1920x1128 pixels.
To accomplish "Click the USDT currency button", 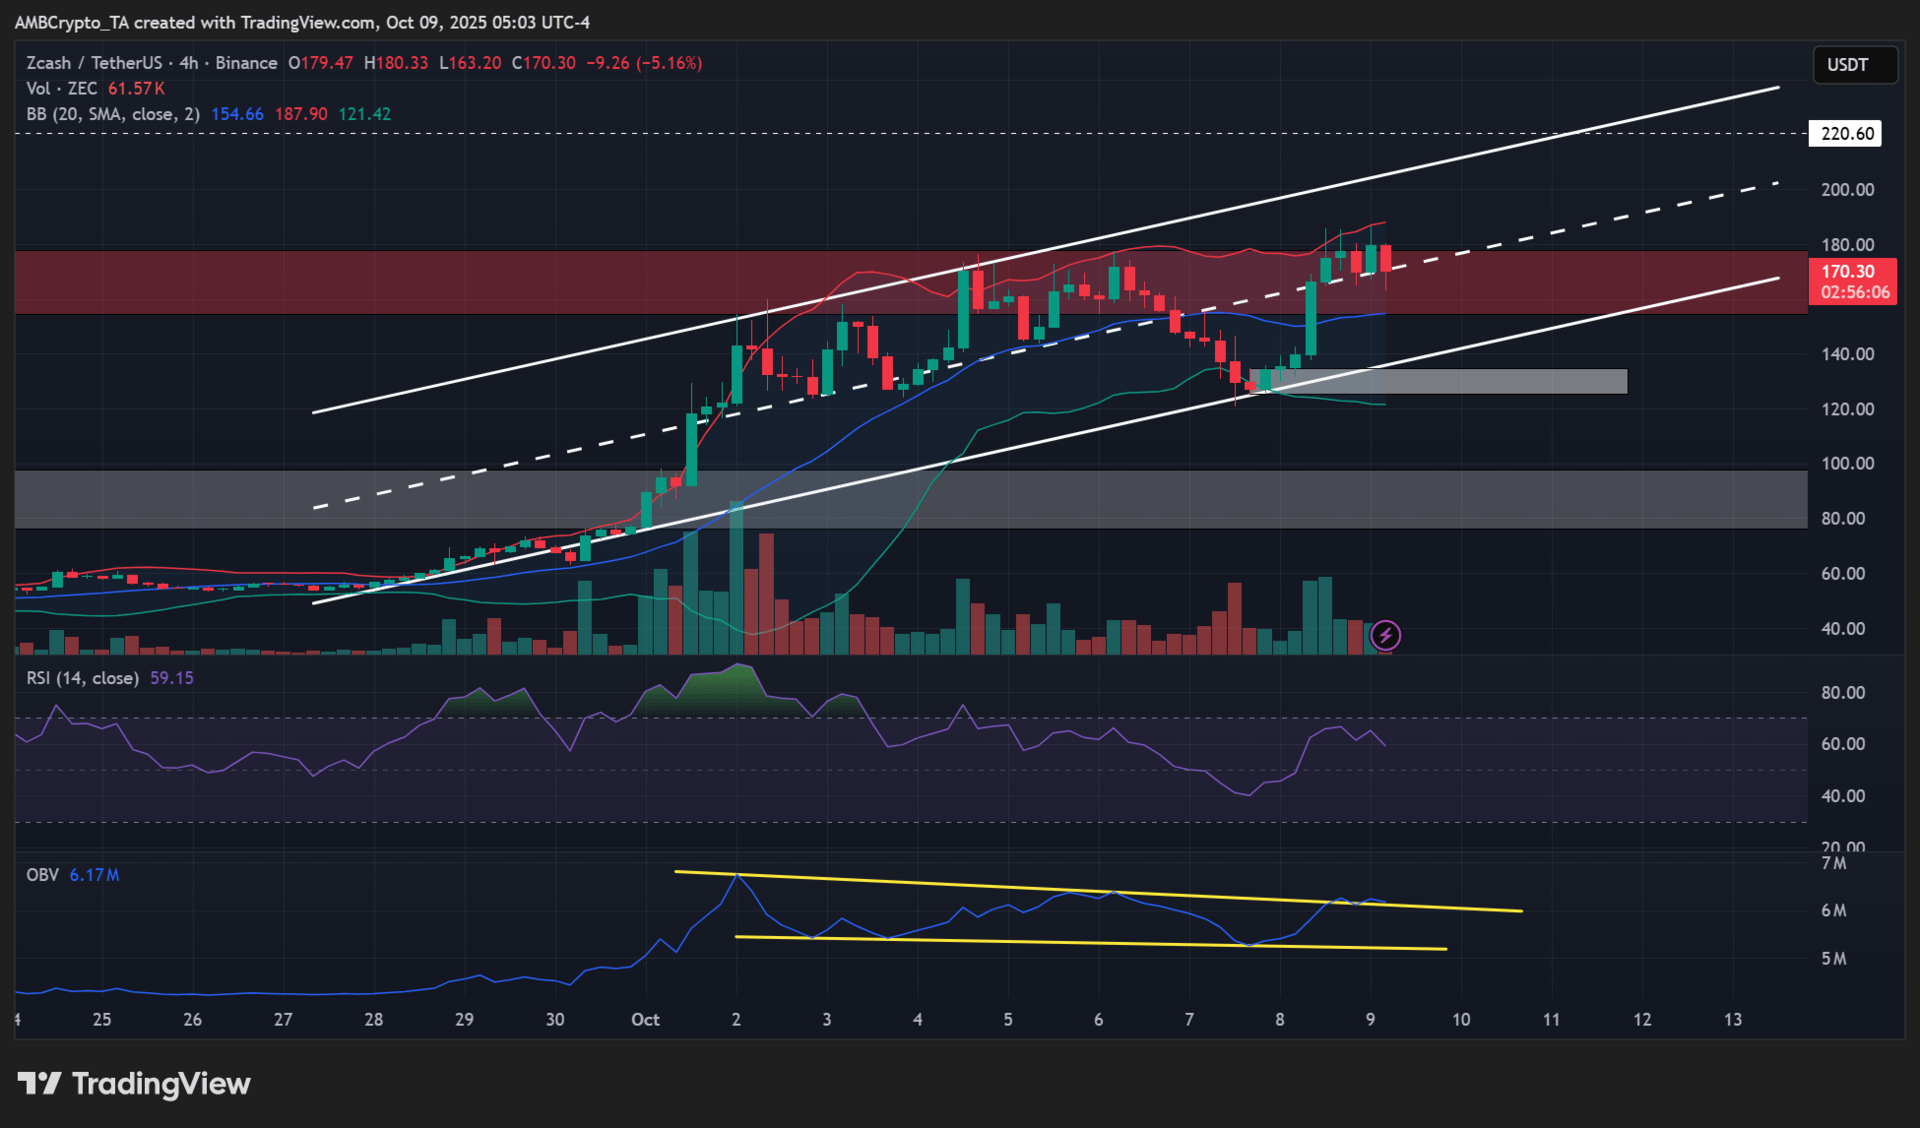I will (x=1854, y=65).
